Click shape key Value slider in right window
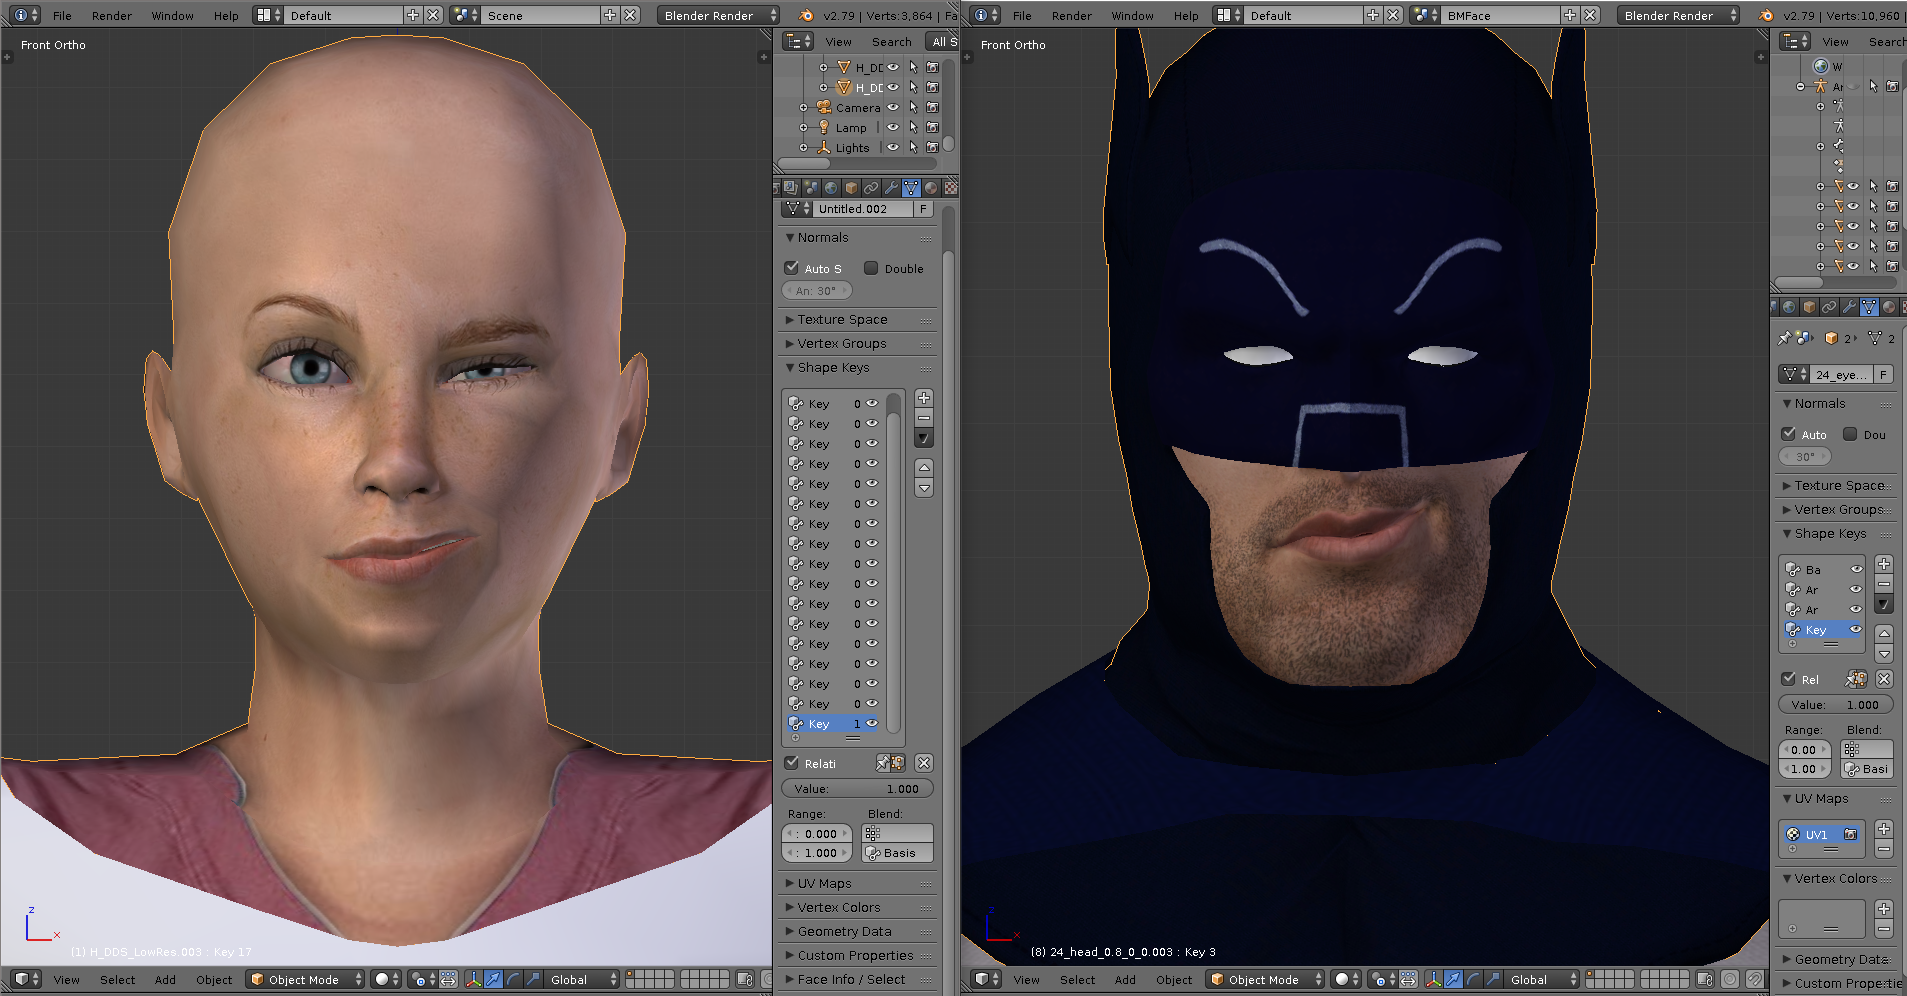 [x=1836, y=704]
